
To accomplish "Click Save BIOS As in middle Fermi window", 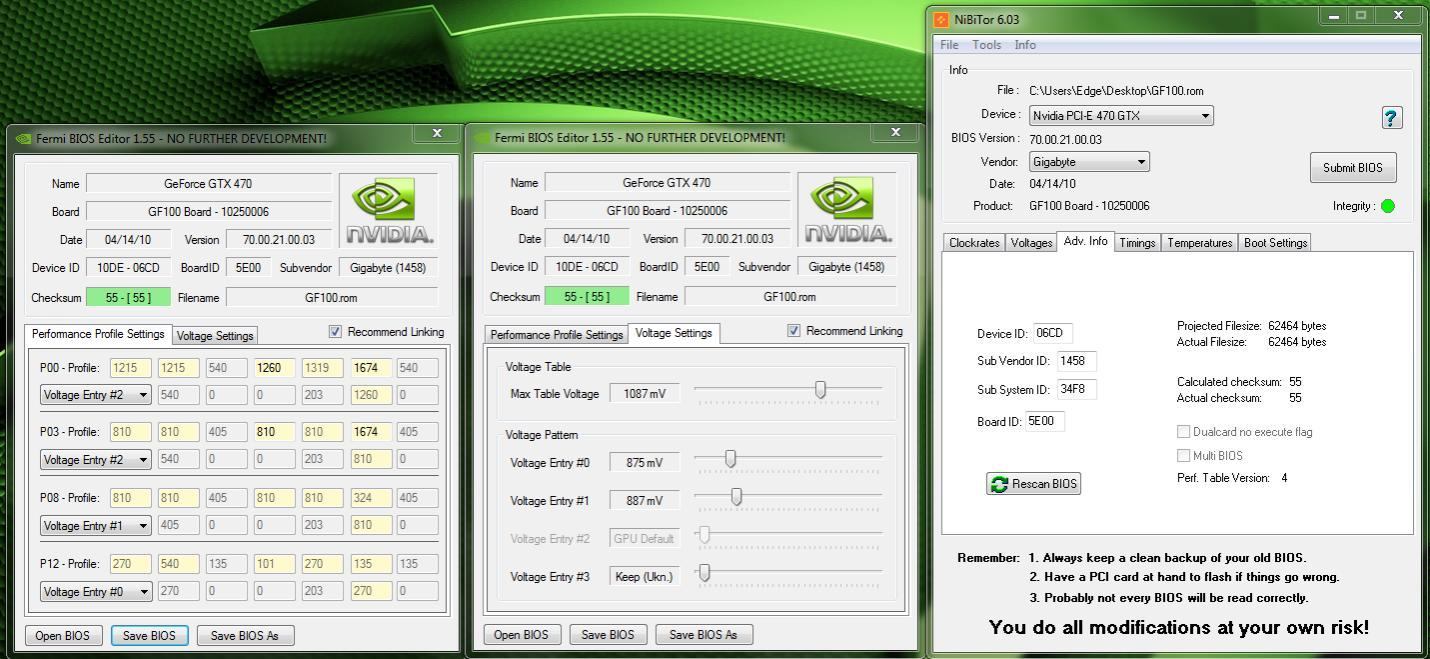I will pos(704,635).
